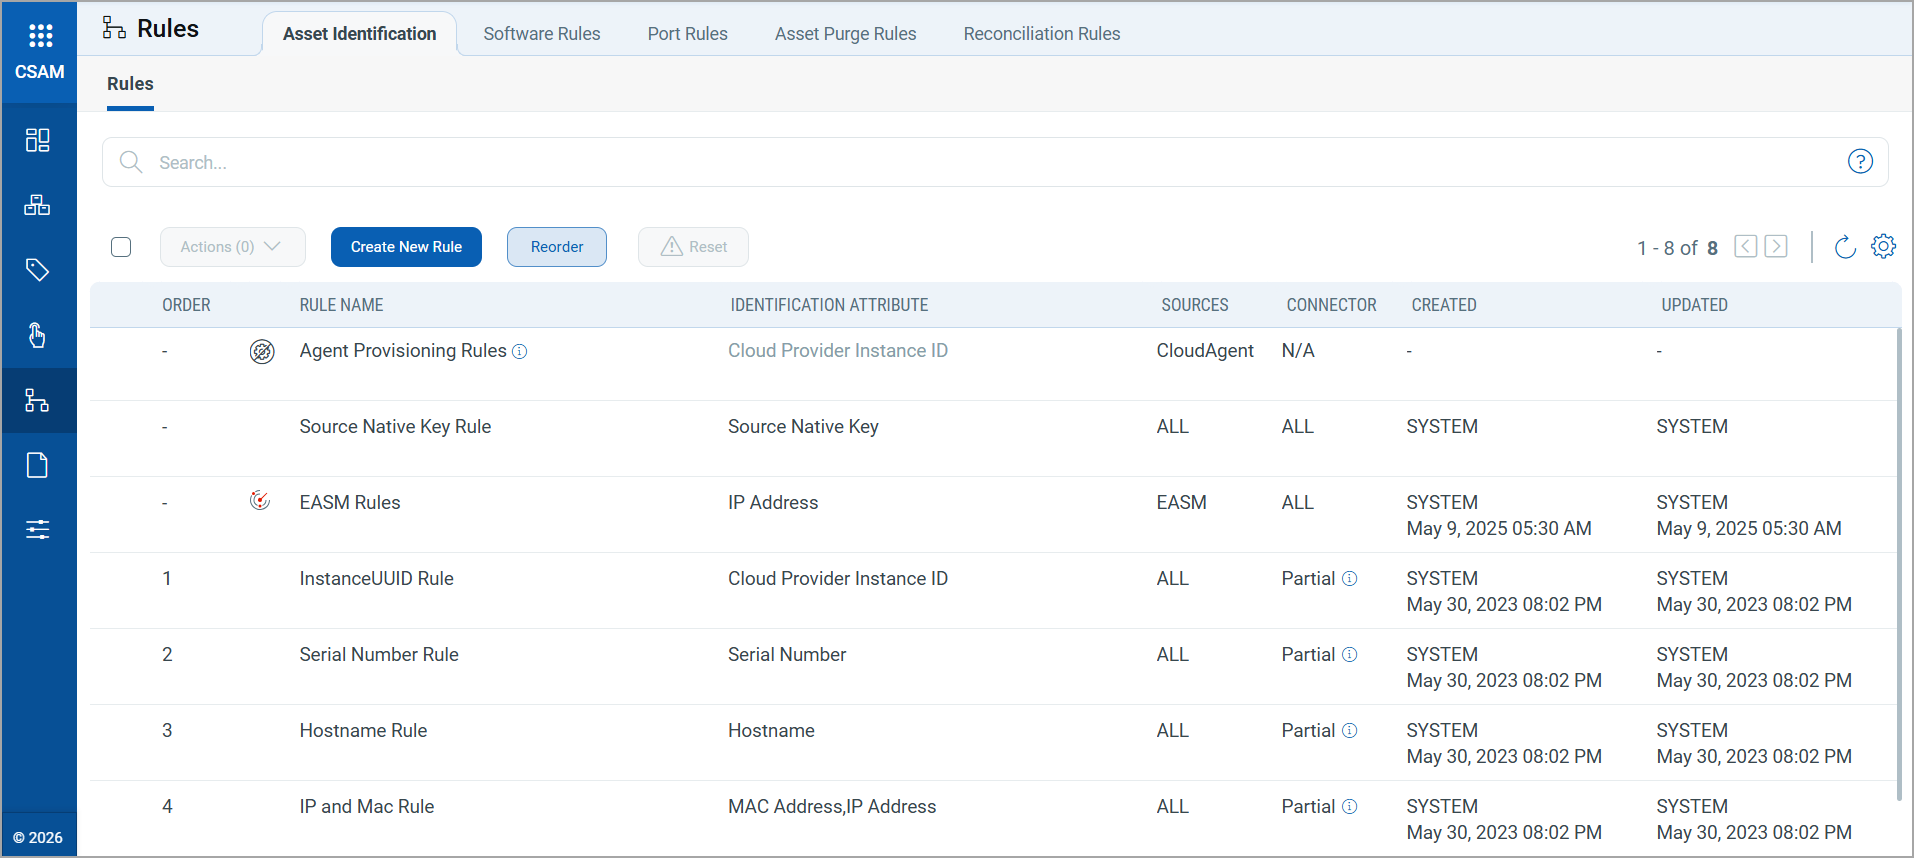The width and height of the screenshot is (1914, 858).
Task: Open the Configuration sliders sidebar icon
Action: pos(38,529)
